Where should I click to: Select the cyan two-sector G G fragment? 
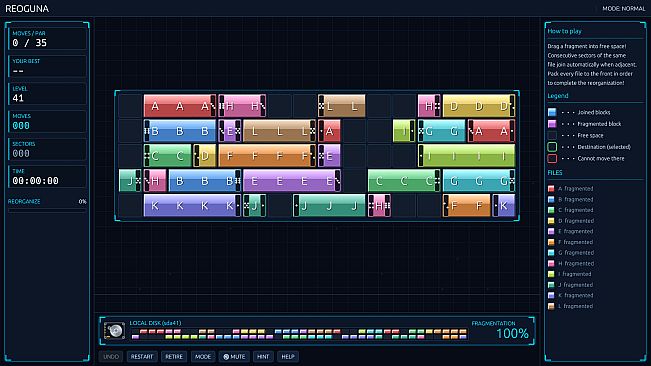click(x=441, y=131)
